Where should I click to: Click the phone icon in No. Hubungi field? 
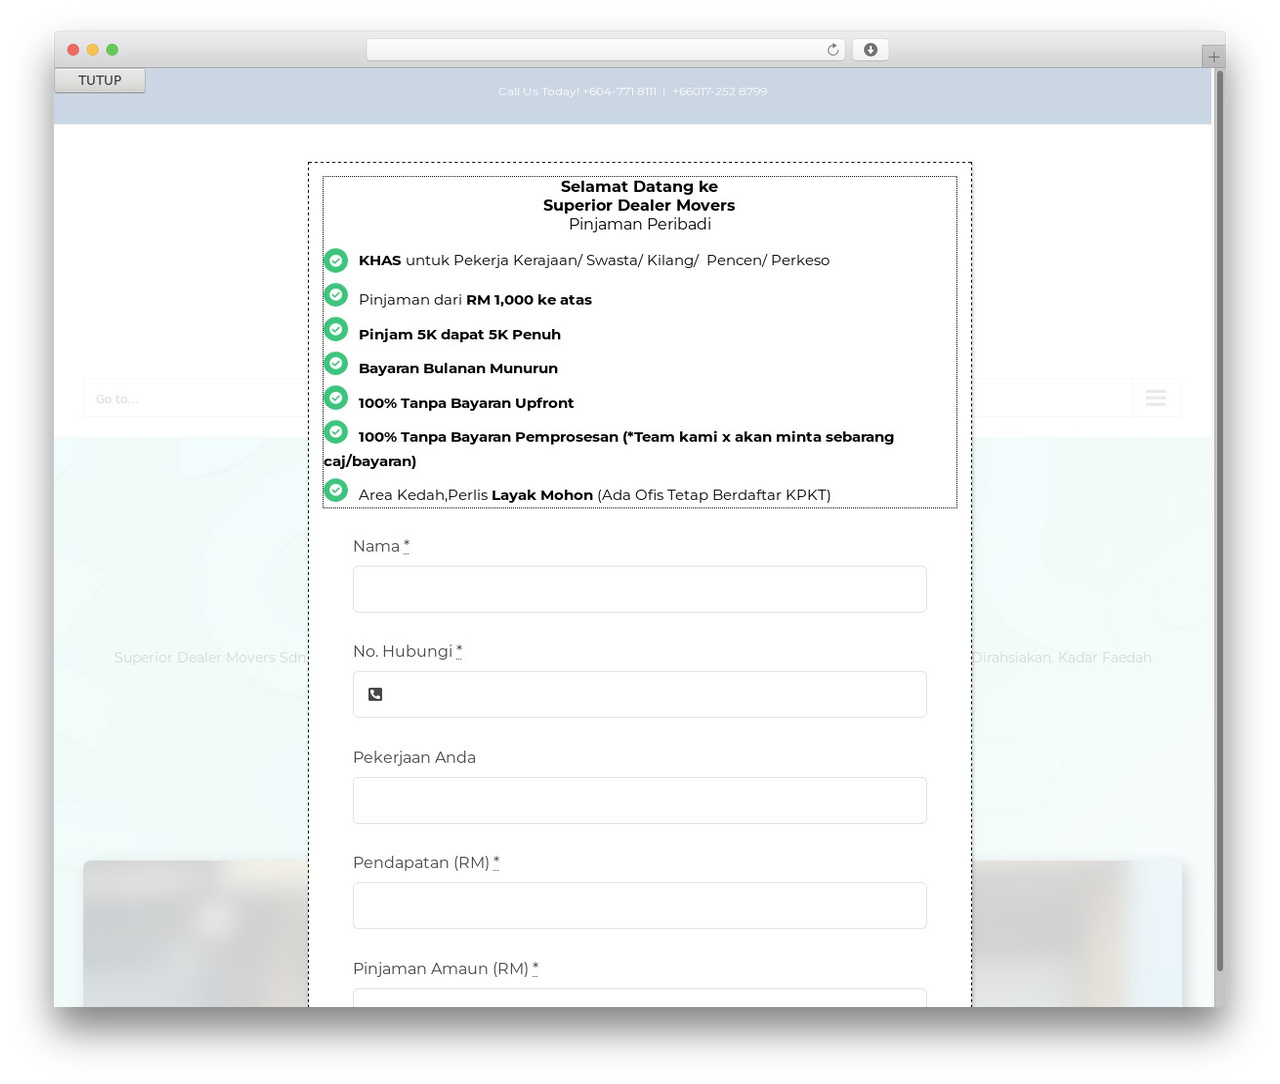click(x=375, y=694)
